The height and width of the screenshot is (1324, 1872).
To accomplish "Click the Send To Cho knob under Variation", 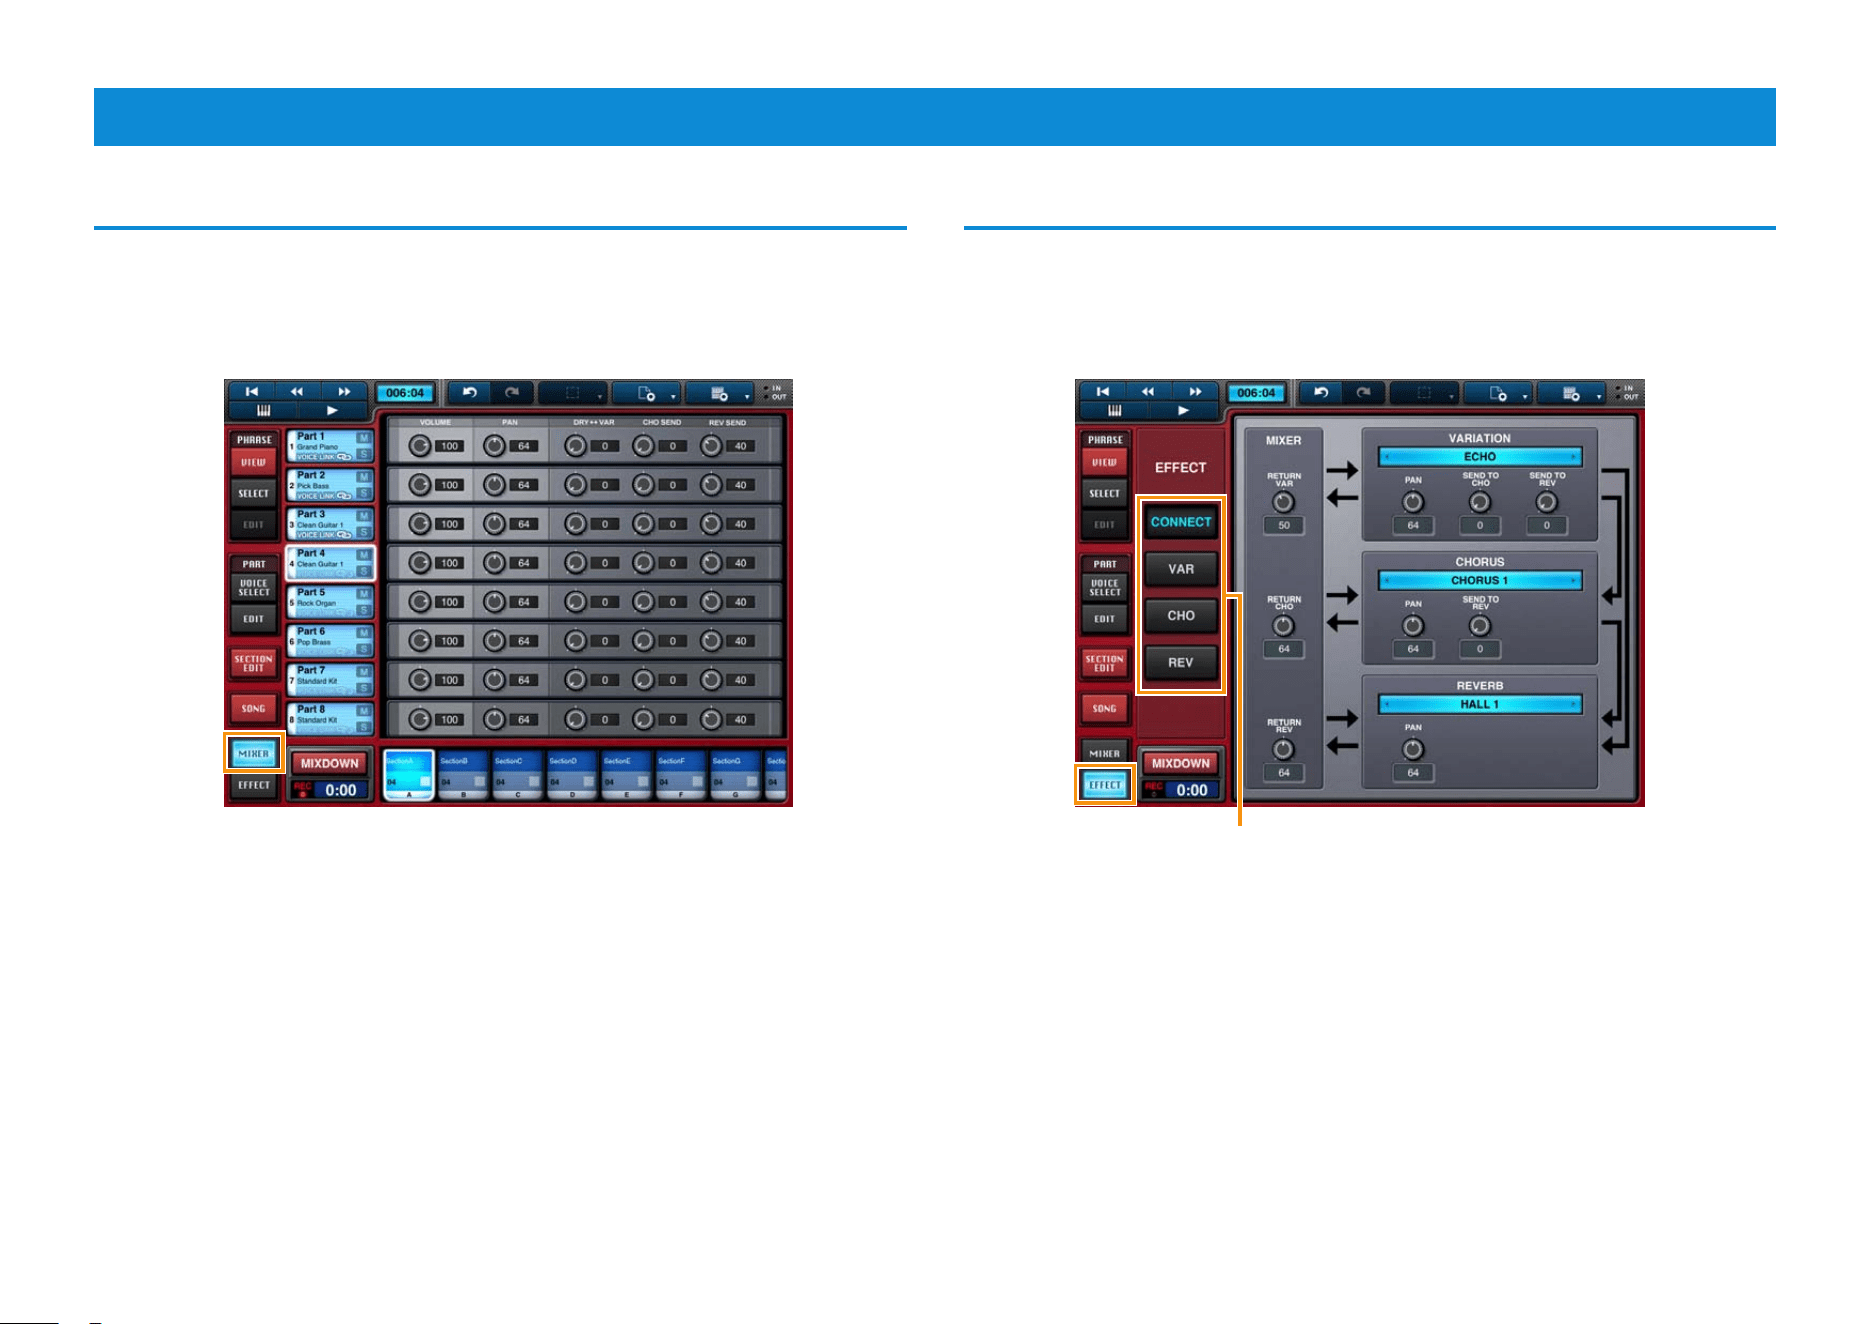I will click(x=1480, y=502).
